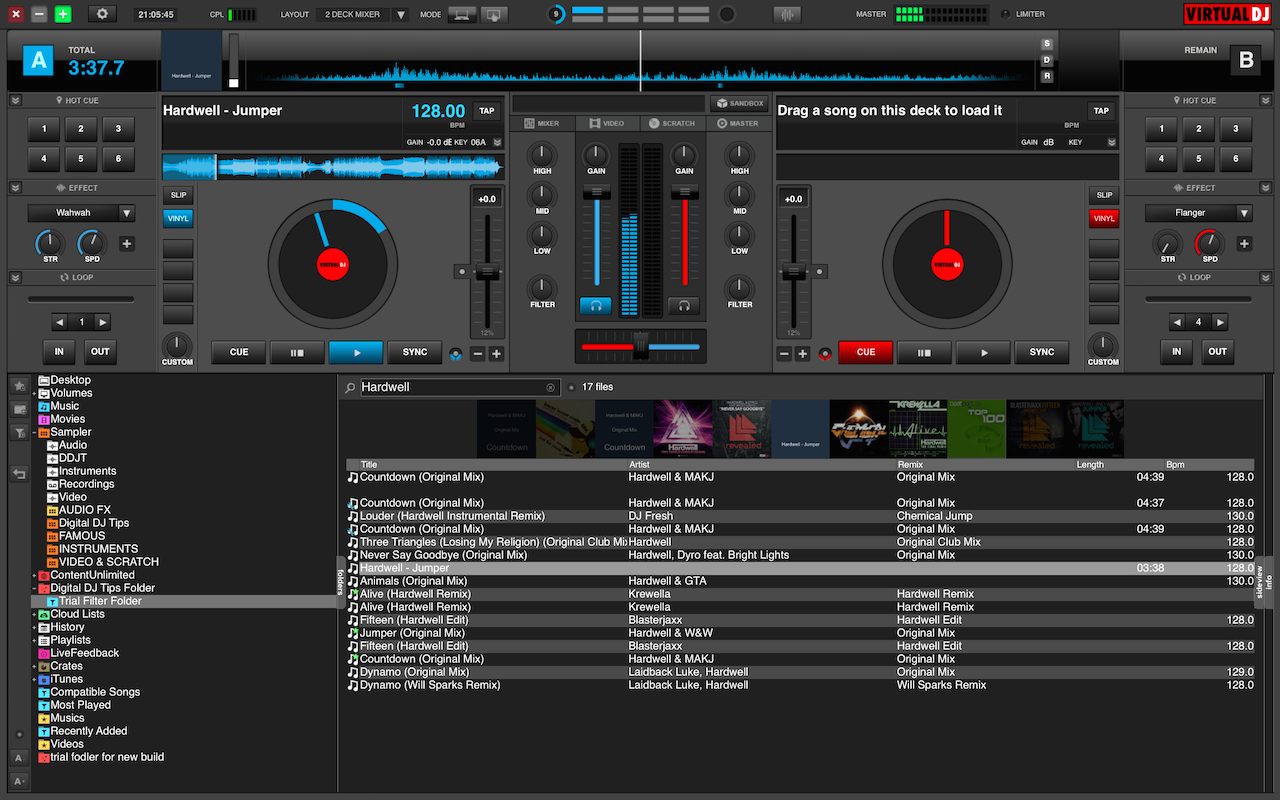Open settings with the gear icon
The width and height of the screenshot is (1280, 800).
pos(102,14)
